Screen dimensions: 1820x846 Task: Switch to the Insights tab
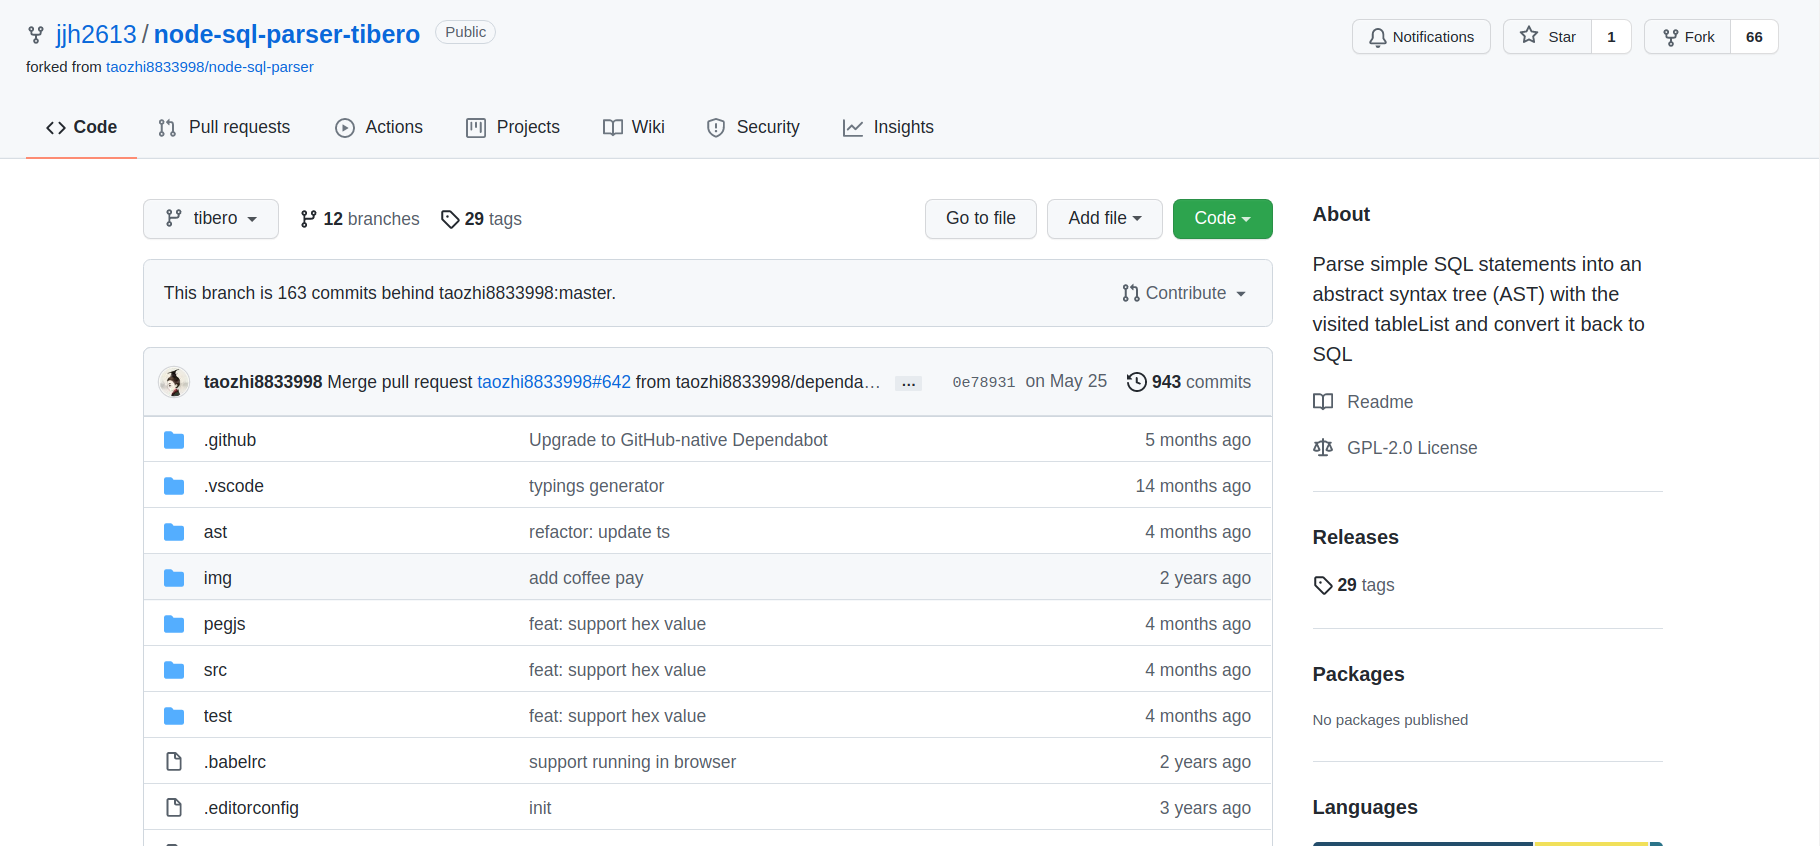(888, 127)
